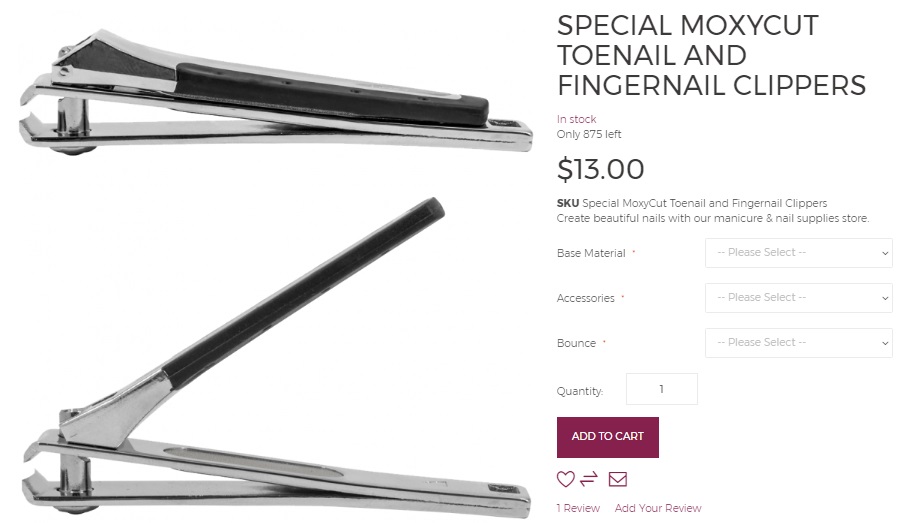This screenshot has width=903, height=523.
Task: Click the compare arrows icon
Action: (x=589, y=479)
